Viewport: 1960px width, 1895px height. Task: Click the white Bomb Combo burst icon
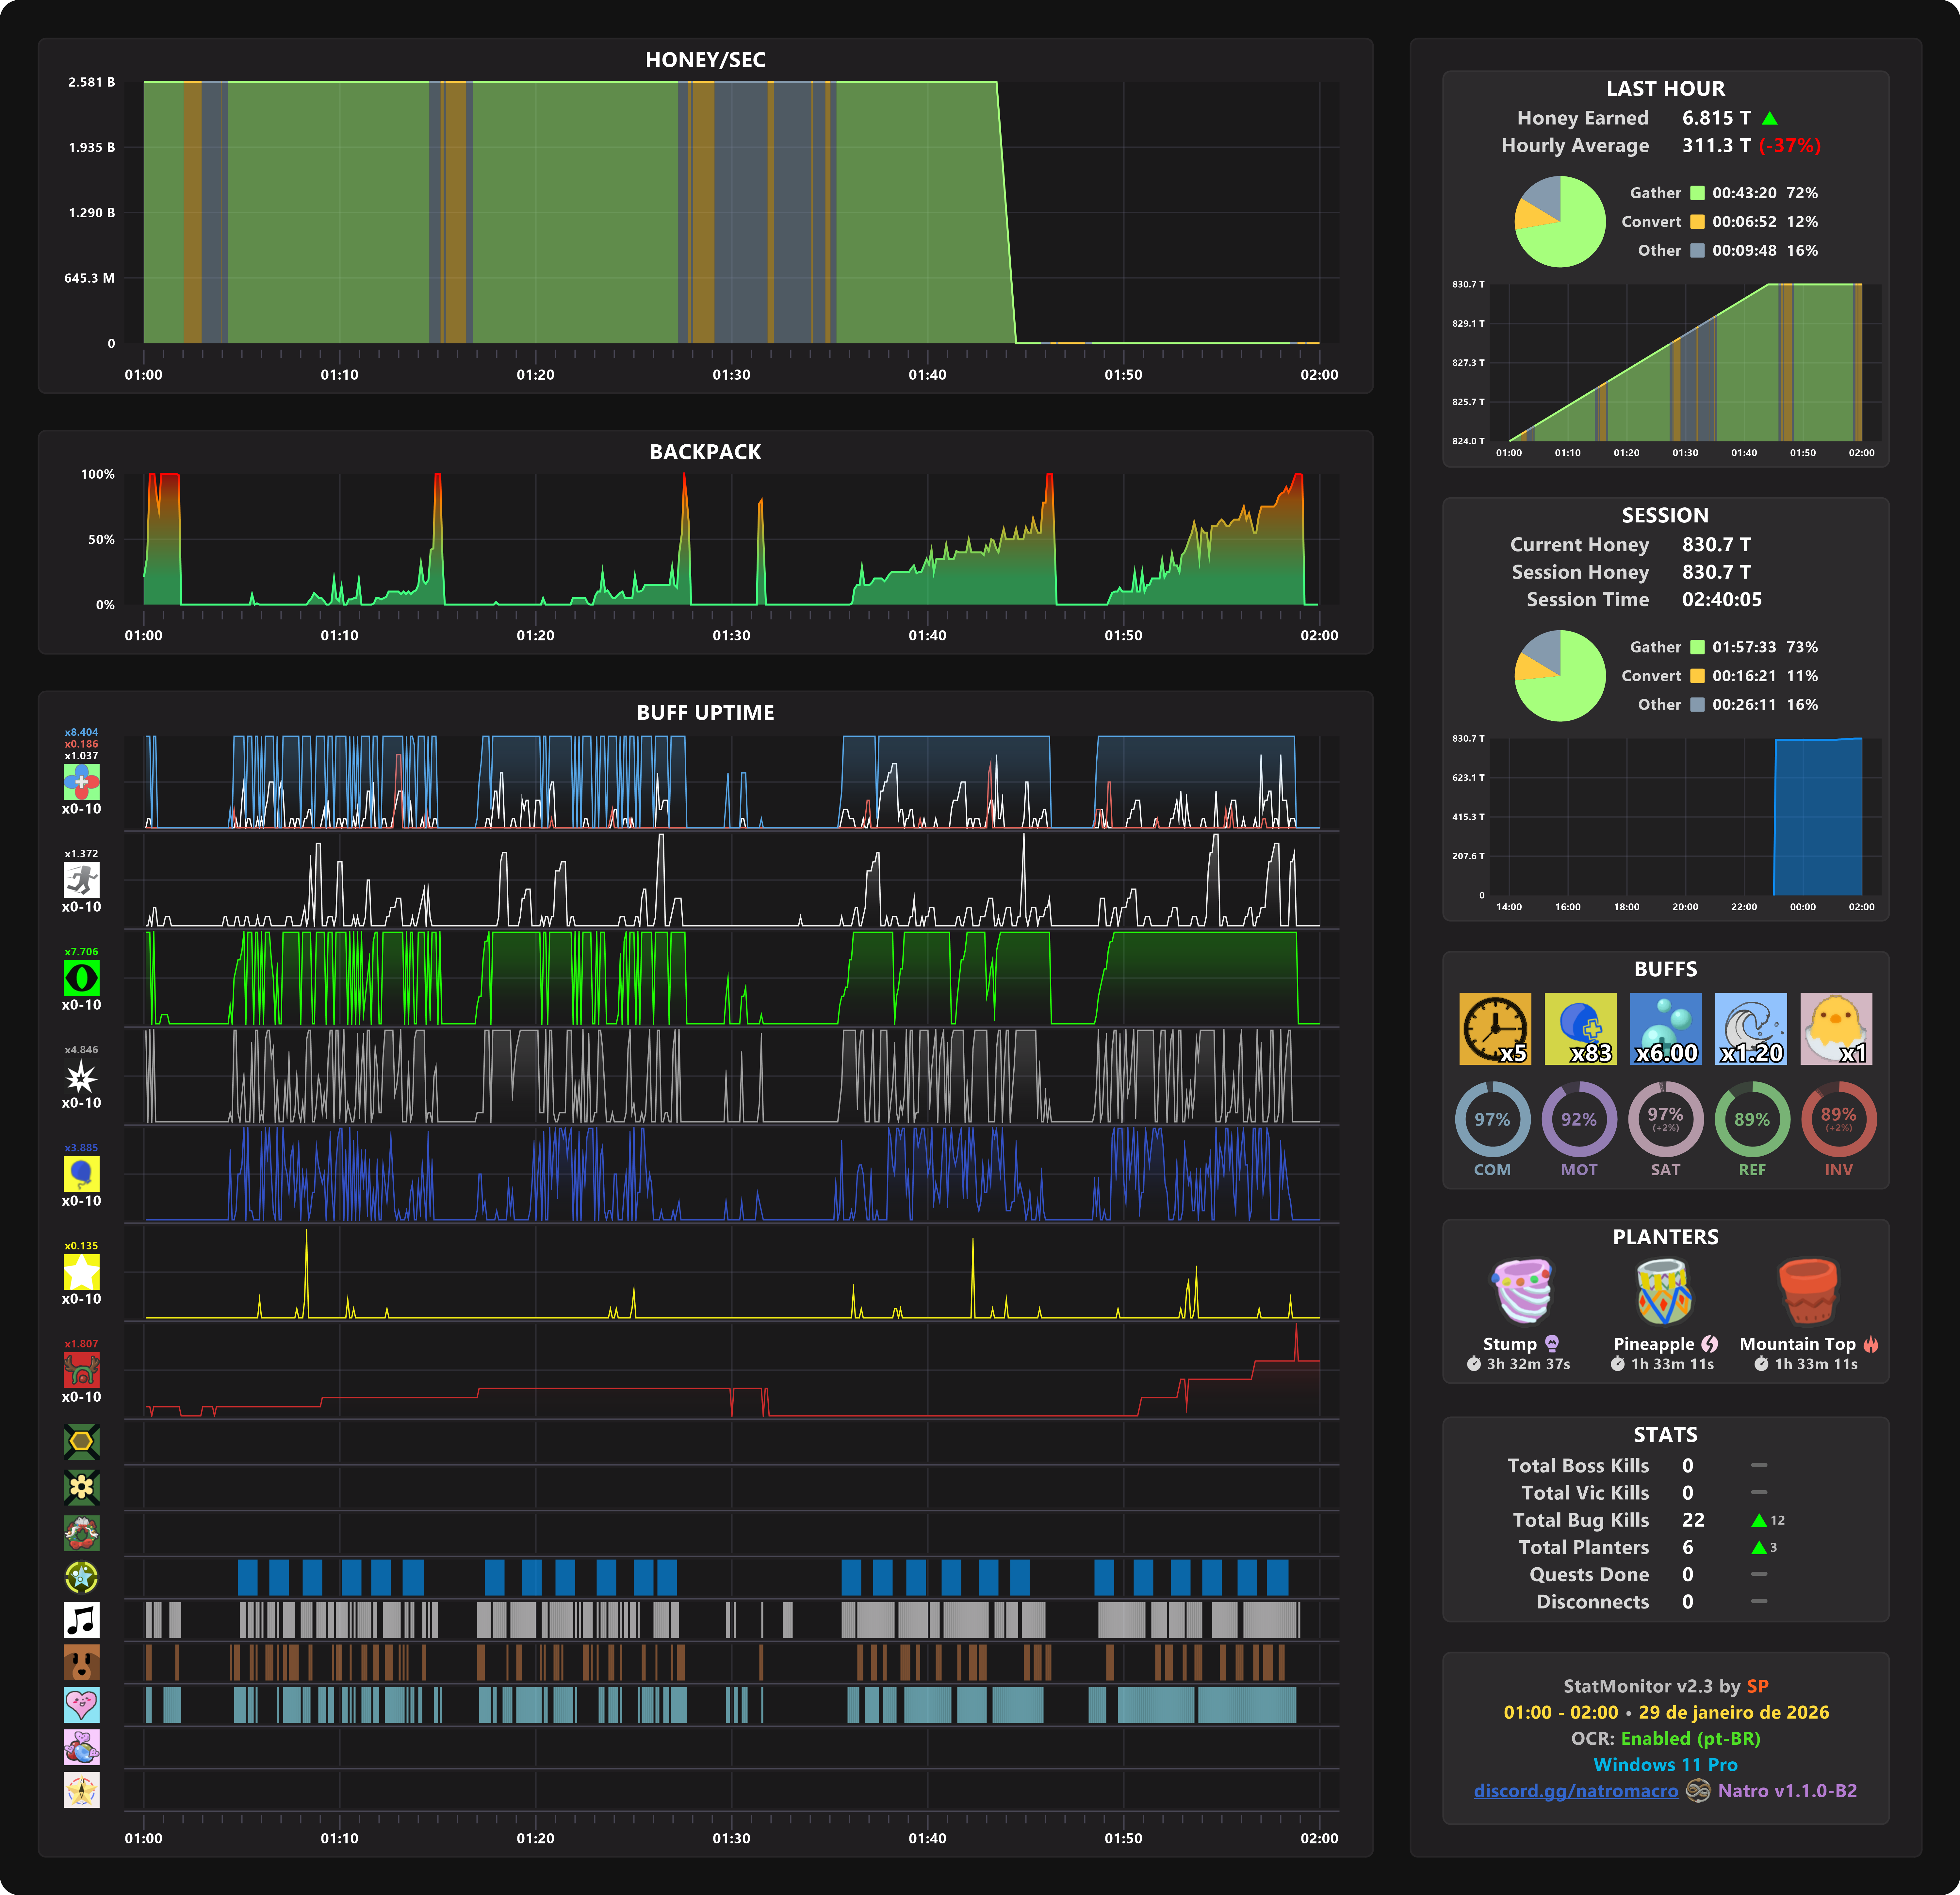(81, 1076)
